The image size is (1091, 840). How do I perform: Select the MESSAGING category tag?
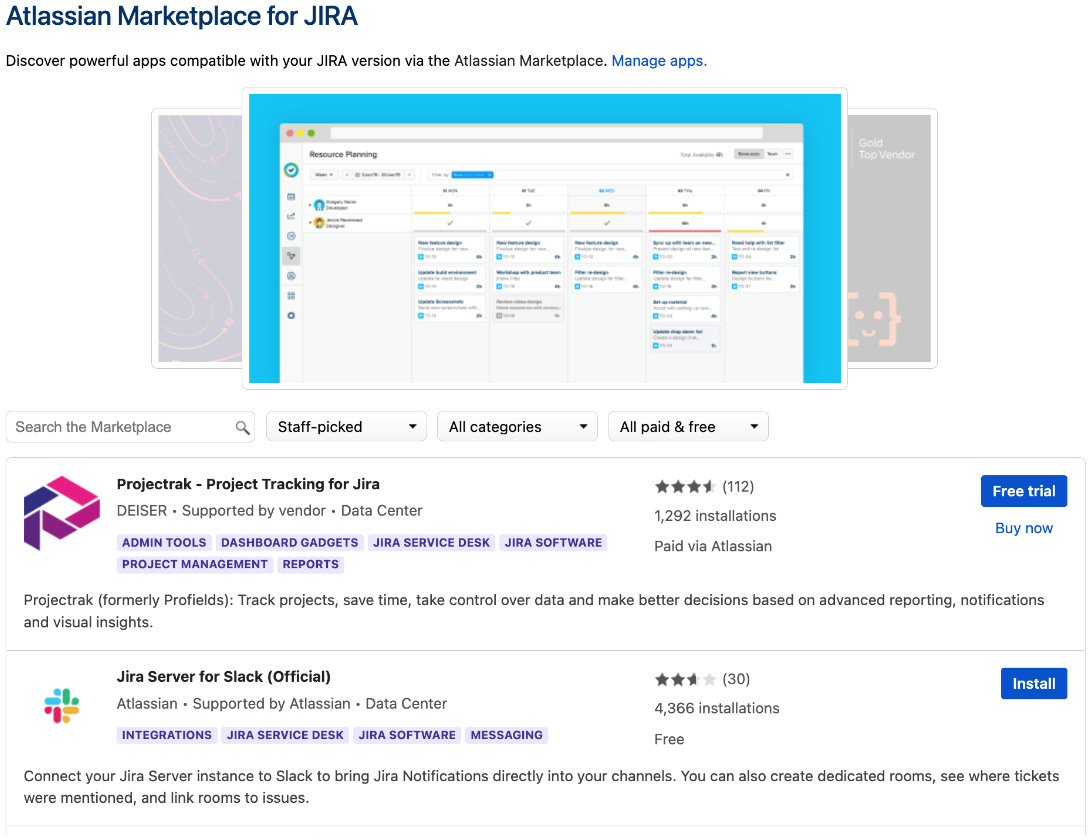coord(506,734)
